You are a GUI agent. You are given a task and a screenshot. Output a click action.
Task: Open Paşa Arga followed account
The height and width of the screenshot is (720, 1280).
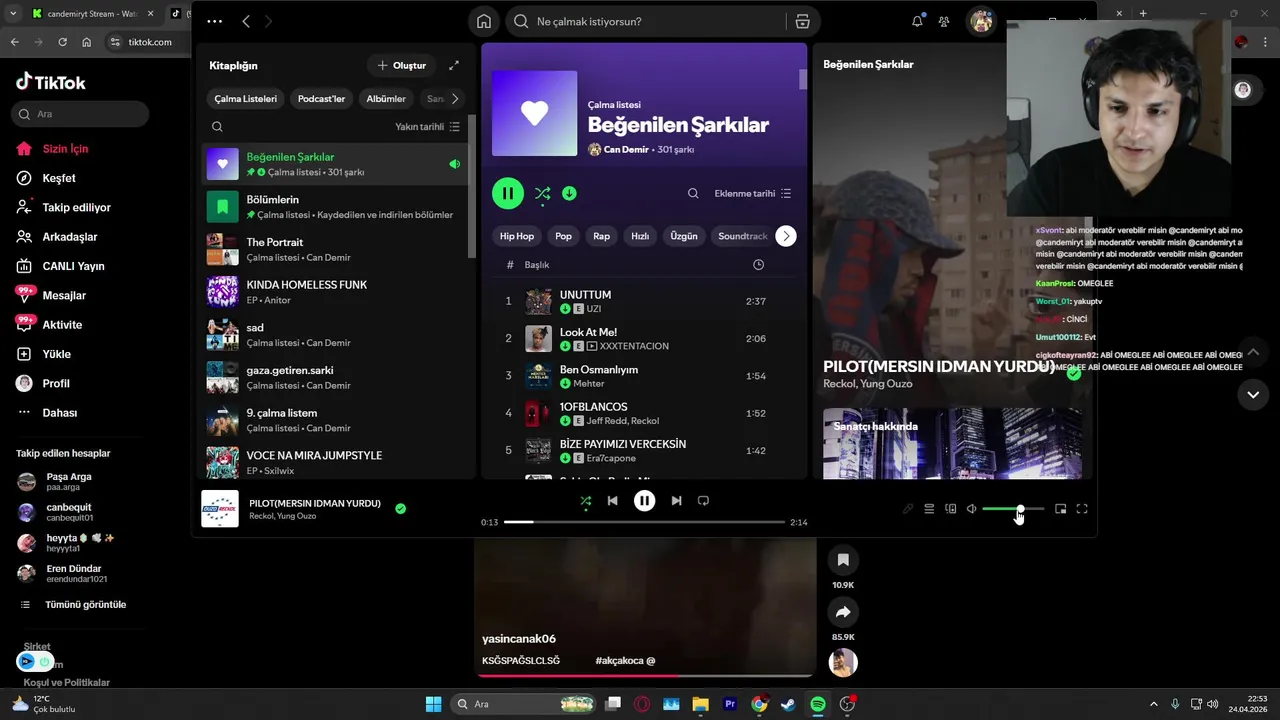(x=68, y=481)
